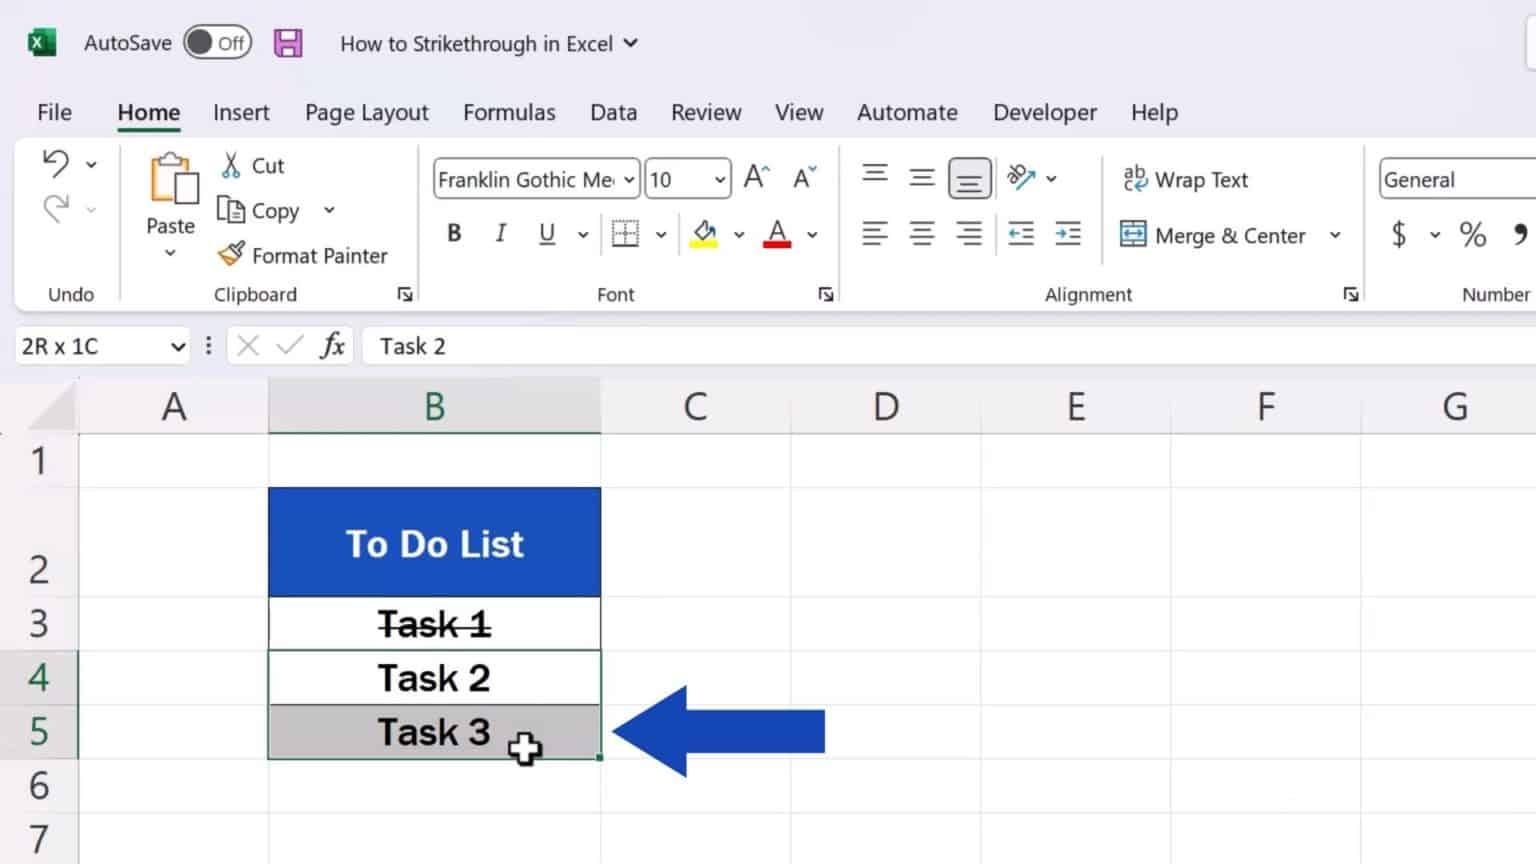
Task: Toggle AutoSave on
Action: point(217,43)
